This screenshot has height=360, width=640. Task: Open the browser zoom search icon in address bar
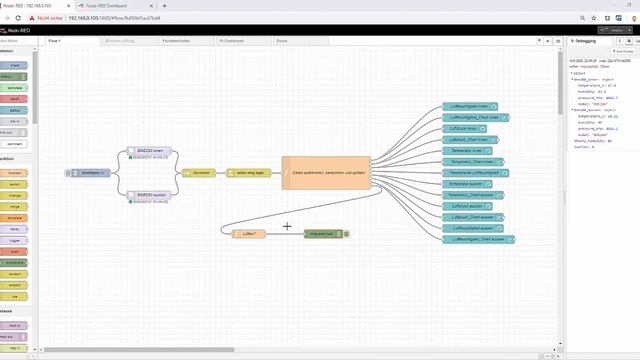tap(582, 18)
